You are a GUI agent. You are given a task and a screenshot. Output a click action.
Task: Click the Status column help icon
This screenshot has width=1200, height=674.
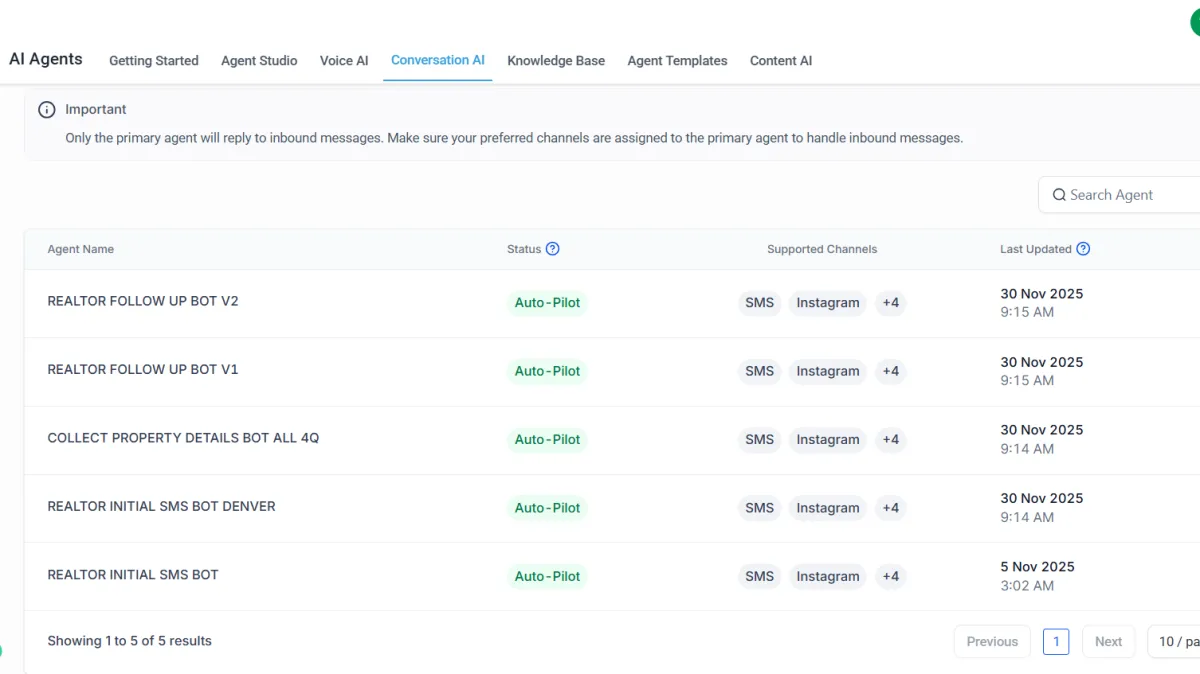coord(552,249)
